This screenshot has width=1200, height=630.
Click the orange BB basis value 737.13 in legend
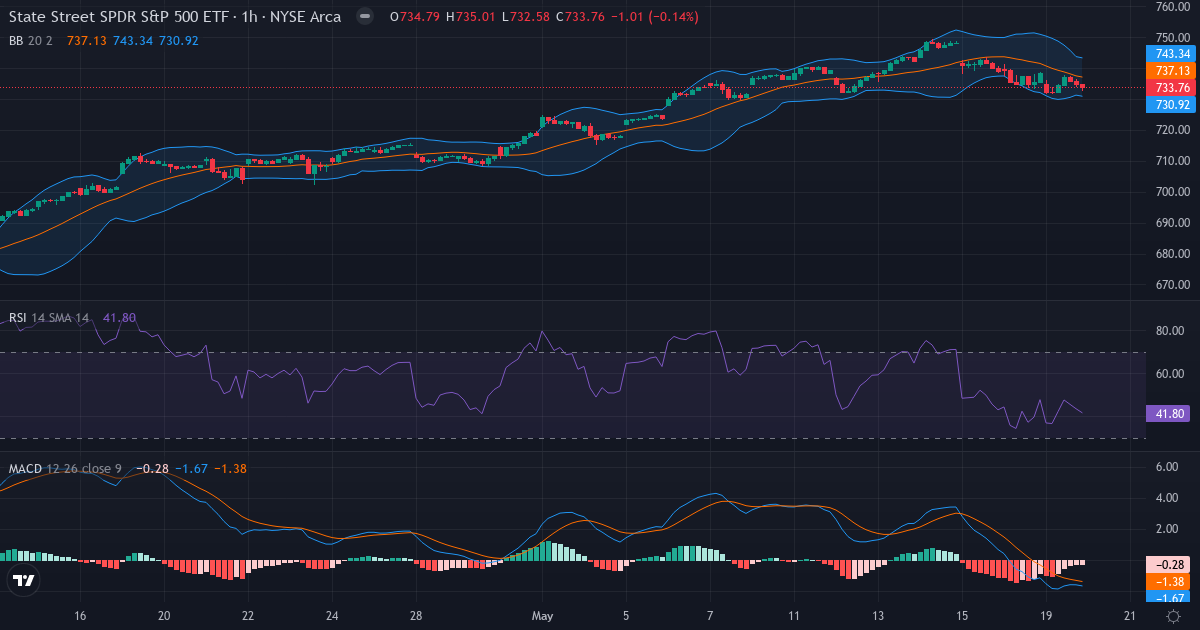click(x=86, y=40)
